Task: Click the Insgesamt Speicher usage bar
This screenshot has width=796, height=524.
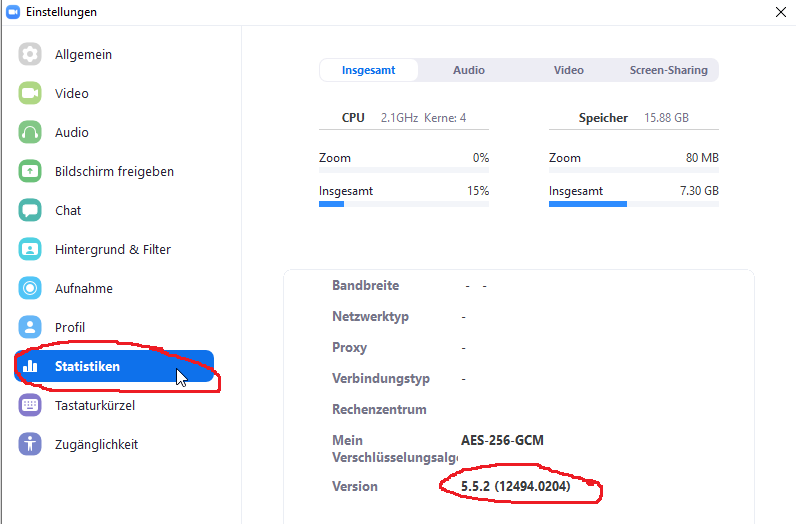Action: pos(633,203)
